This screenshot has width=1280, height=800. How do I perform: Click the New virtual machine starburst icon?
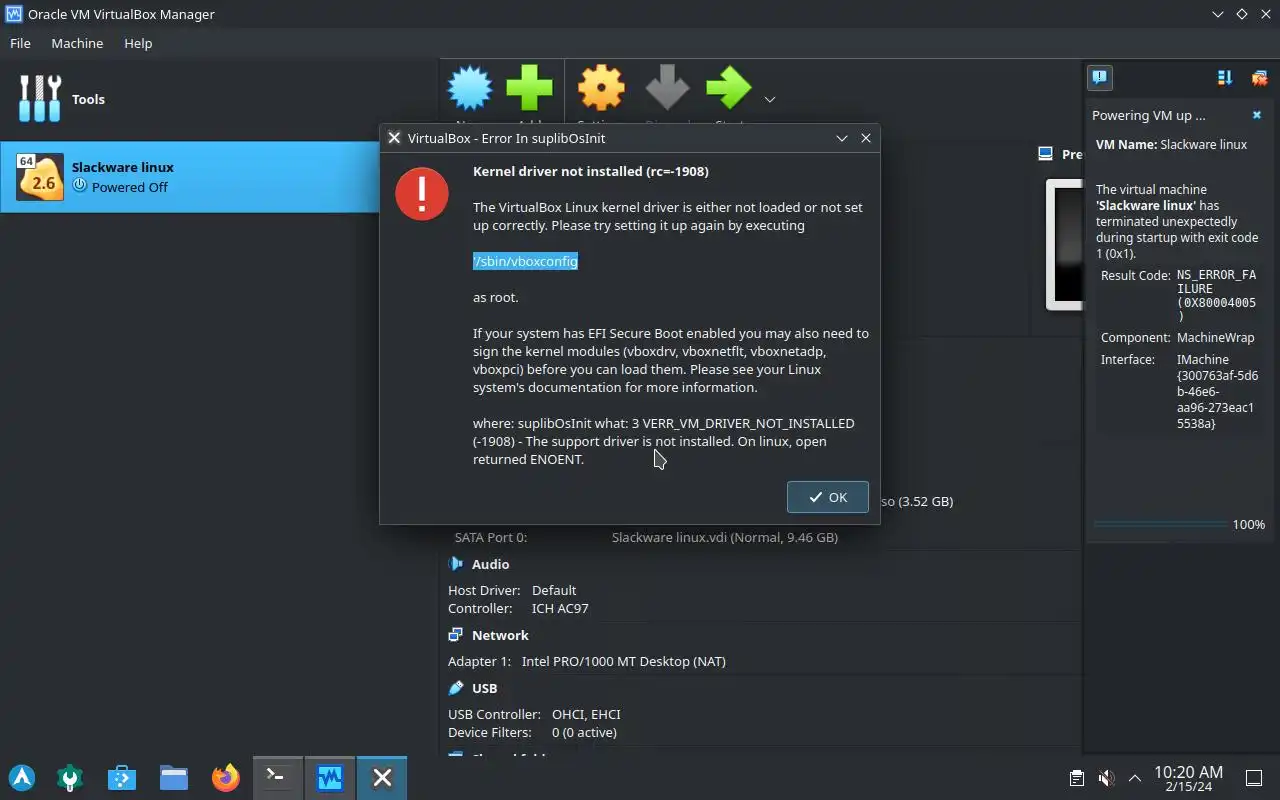[x=470, y=88]
